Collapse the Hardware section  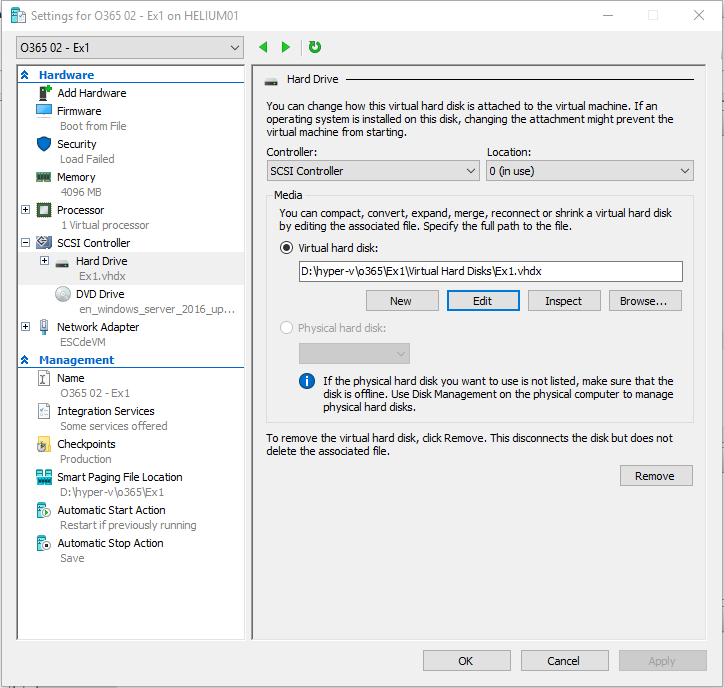pos(25,75)
